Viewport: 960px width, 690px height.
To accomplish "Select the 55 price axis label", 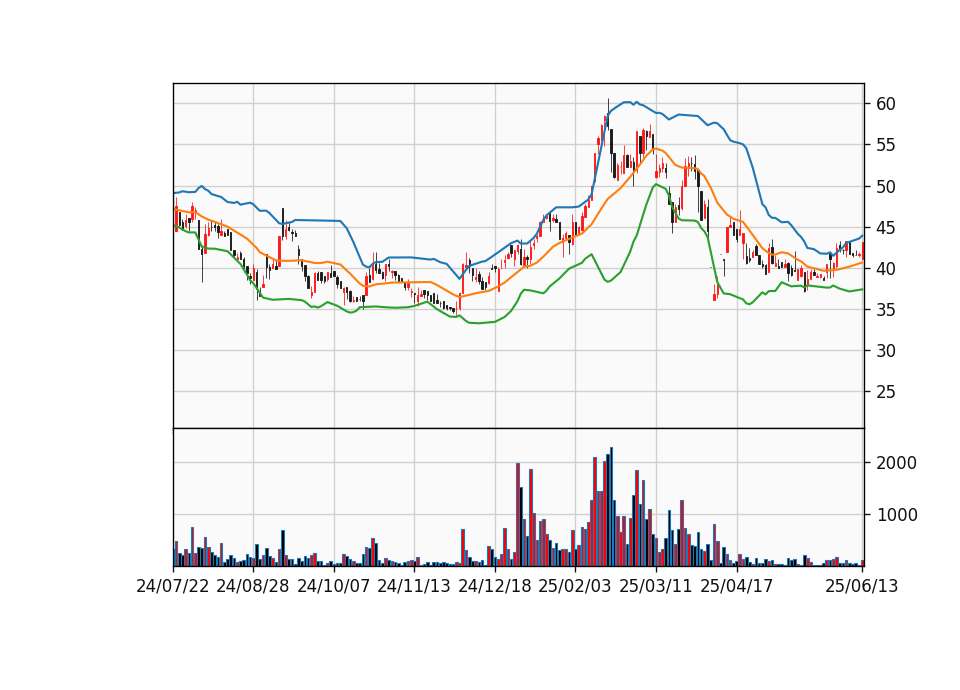I will [x=886, y=145].
